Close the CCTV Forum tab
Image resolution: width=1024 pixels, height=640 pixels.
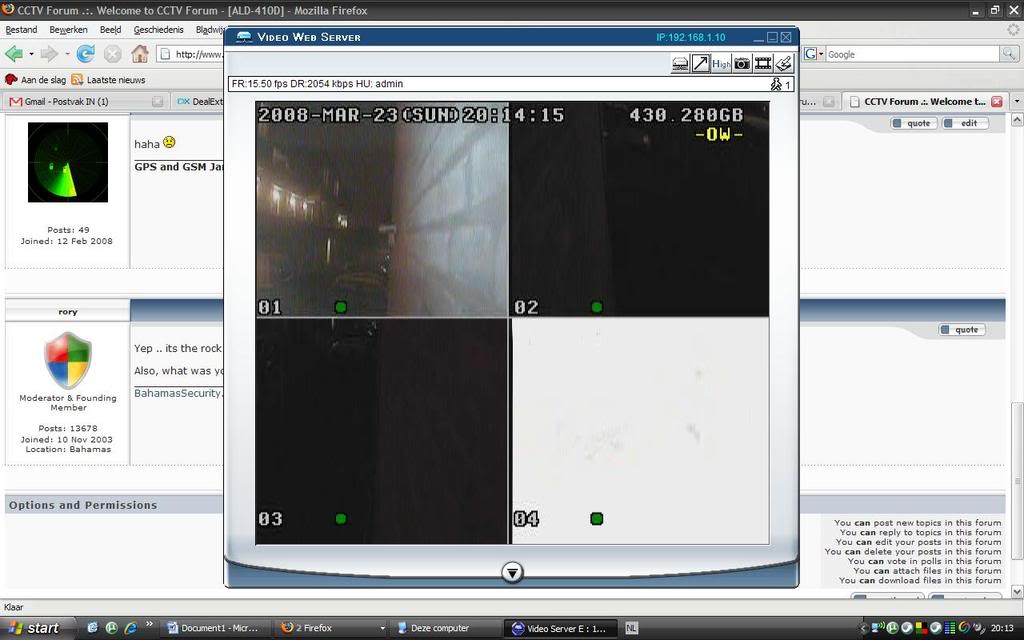(997, 101)
